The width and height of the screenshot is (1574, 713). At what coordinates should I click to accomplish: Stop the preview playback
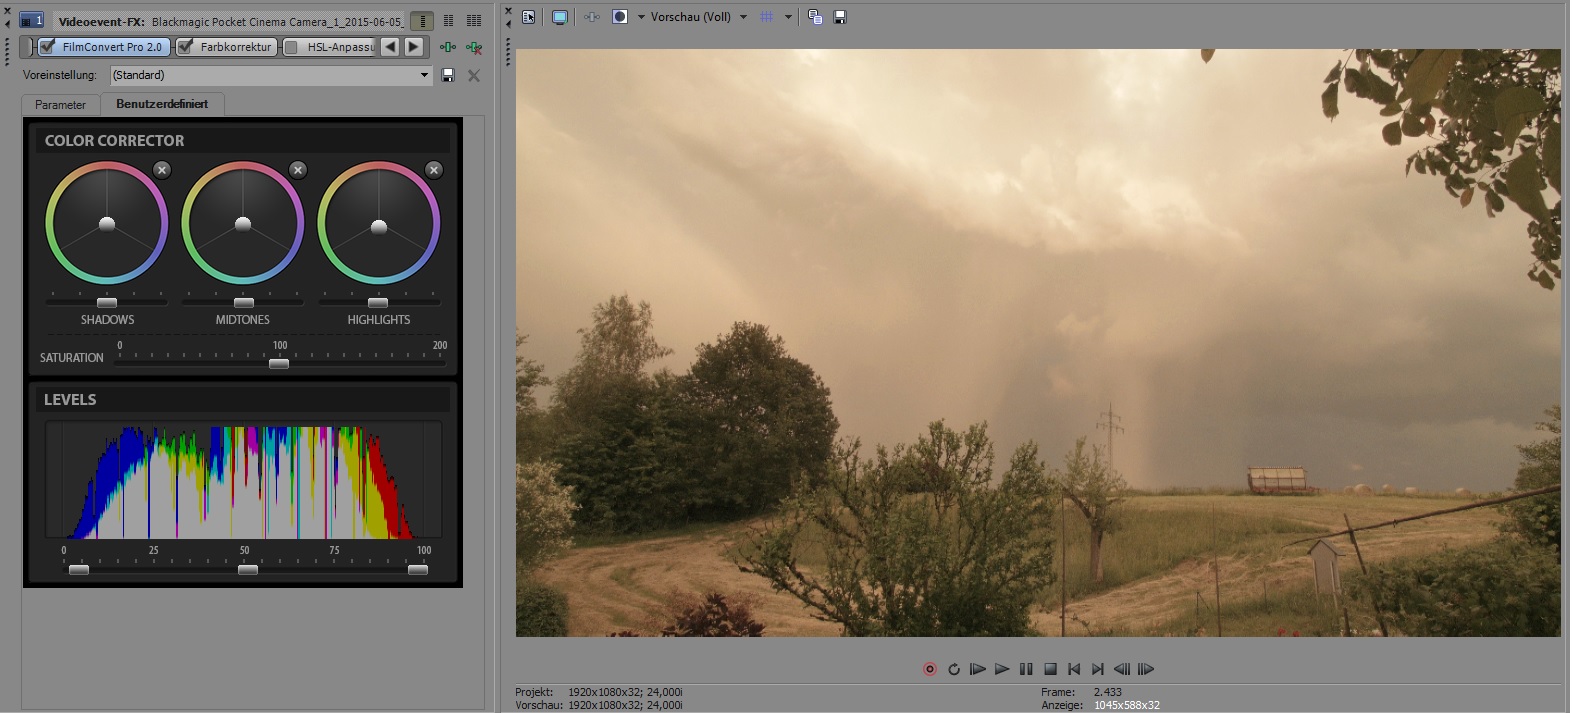click(1050, 669)
